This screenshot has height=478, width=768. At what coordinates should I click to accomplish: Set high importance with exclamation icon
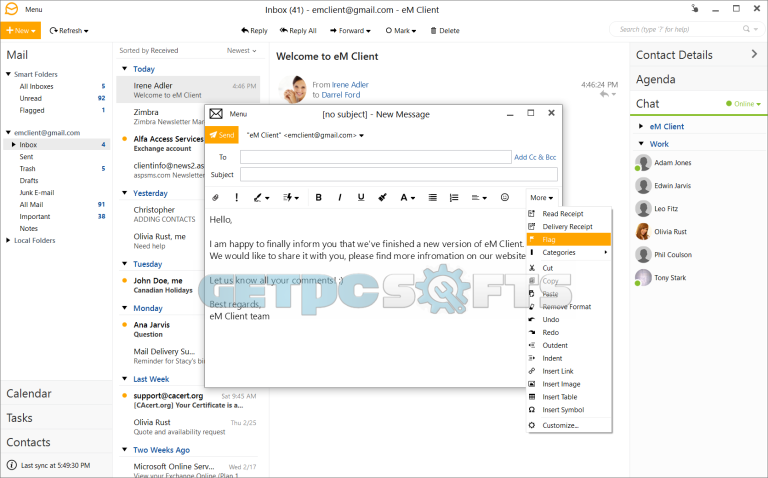pyautogui.click(x=237, y=197)
